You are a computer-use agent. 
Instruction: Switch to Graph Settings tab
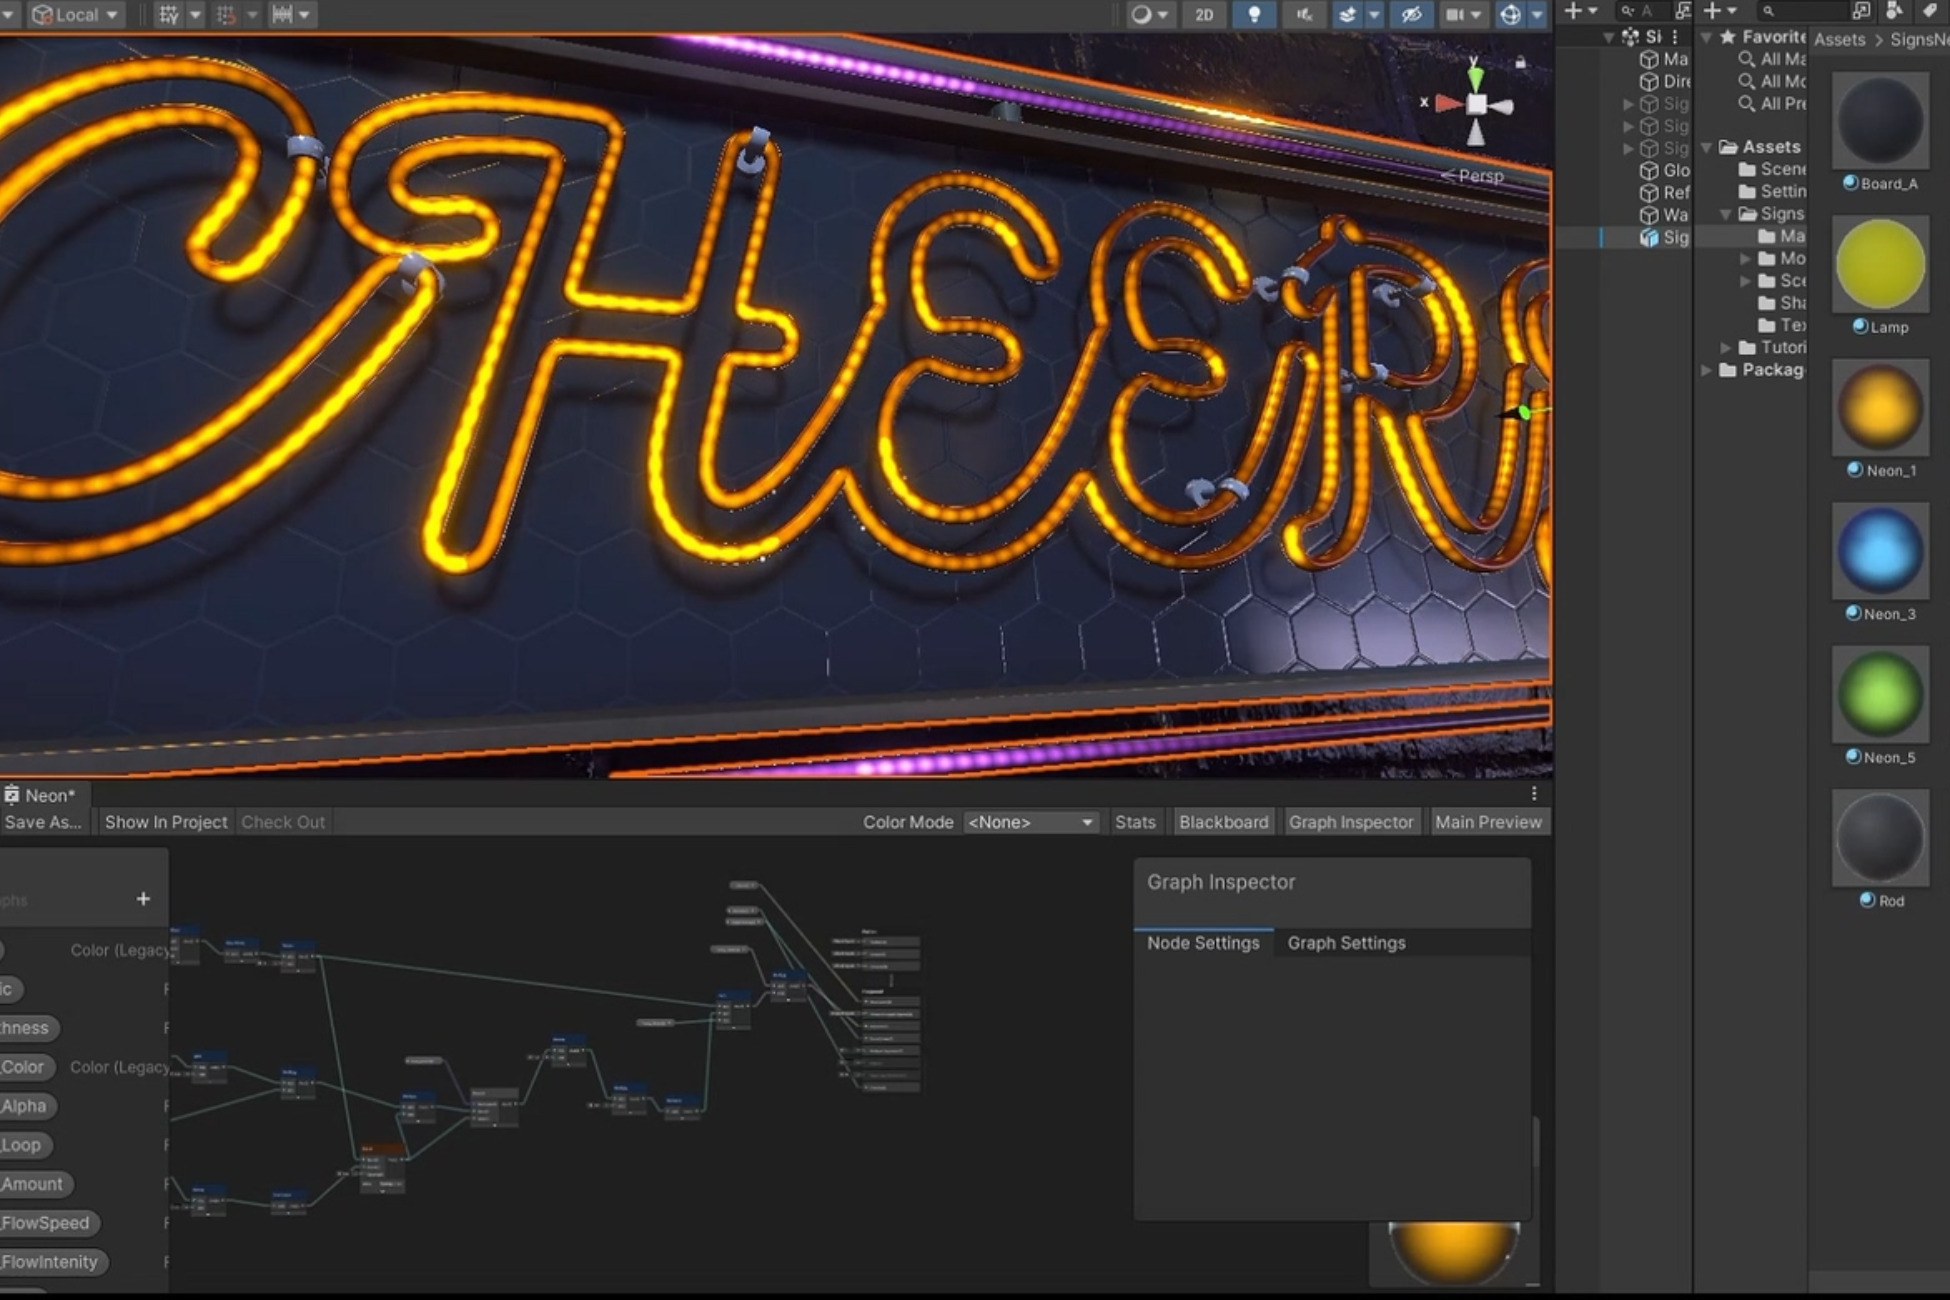[1346, 943]
